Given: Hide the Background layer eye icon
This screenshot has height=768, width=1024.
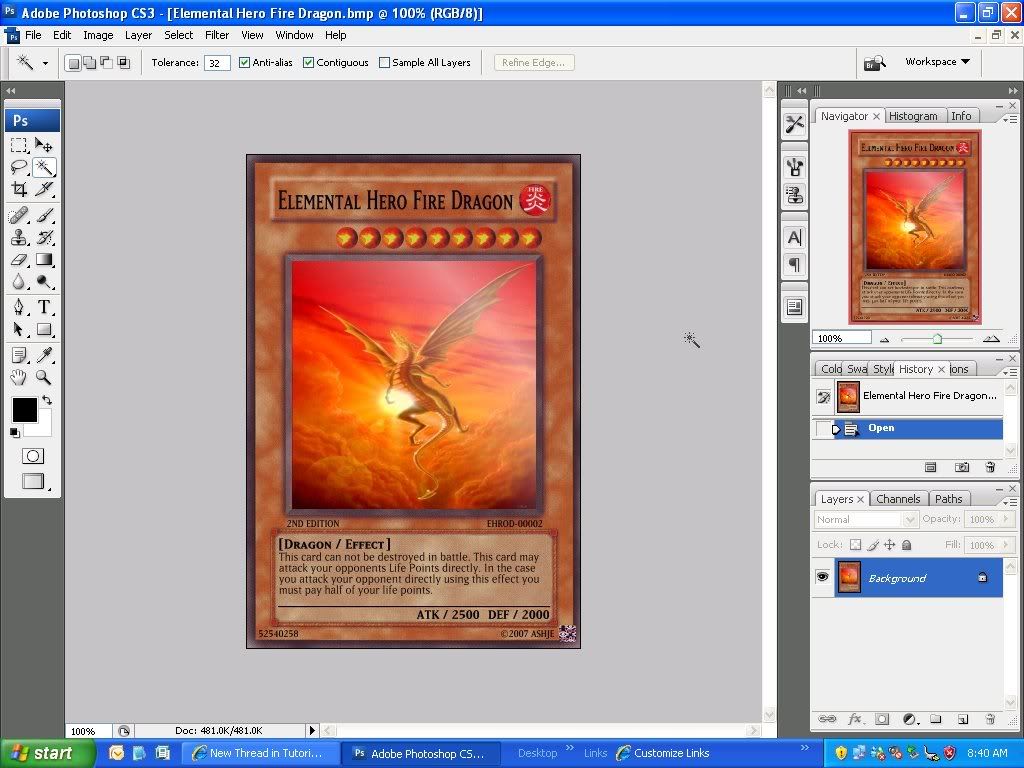Looking at the screenshot, I should (822, 578).
